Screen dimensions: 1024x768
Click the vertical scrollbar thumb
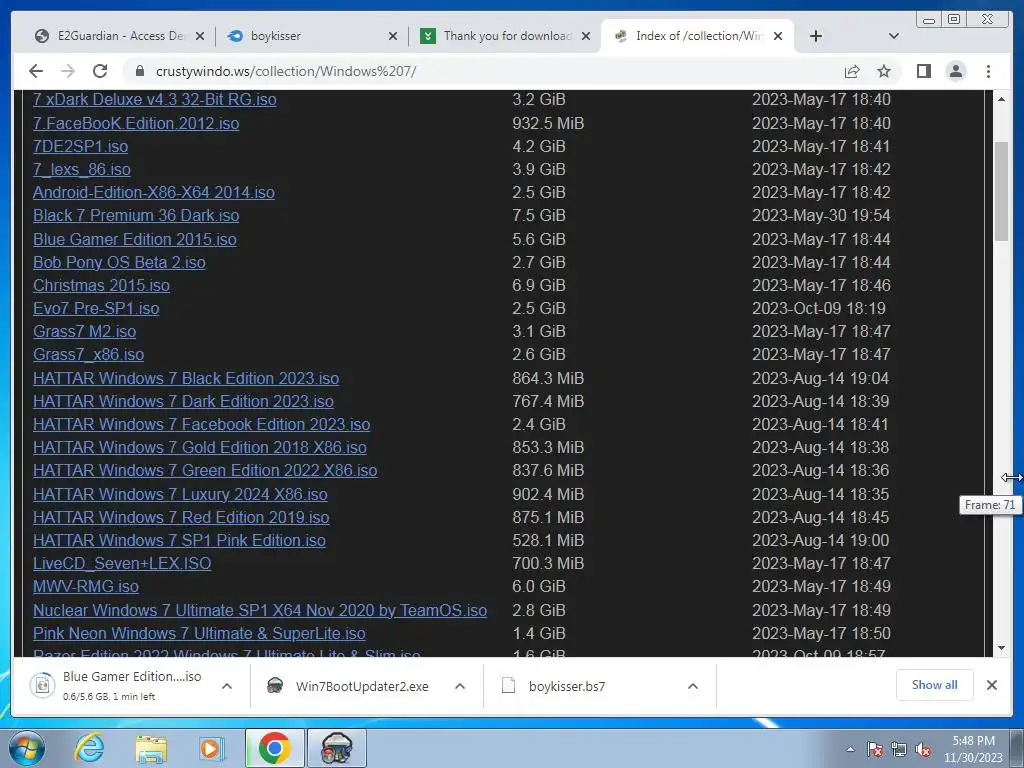[x=1001, y=191]
